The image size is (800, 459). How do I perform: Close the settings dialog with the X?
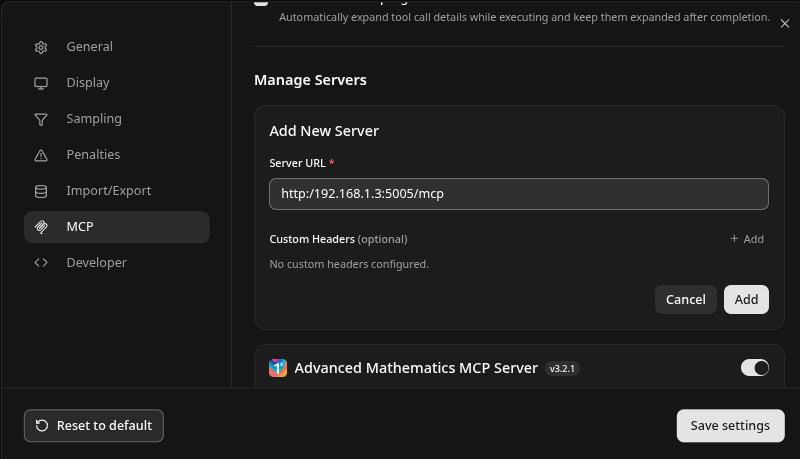784,24
